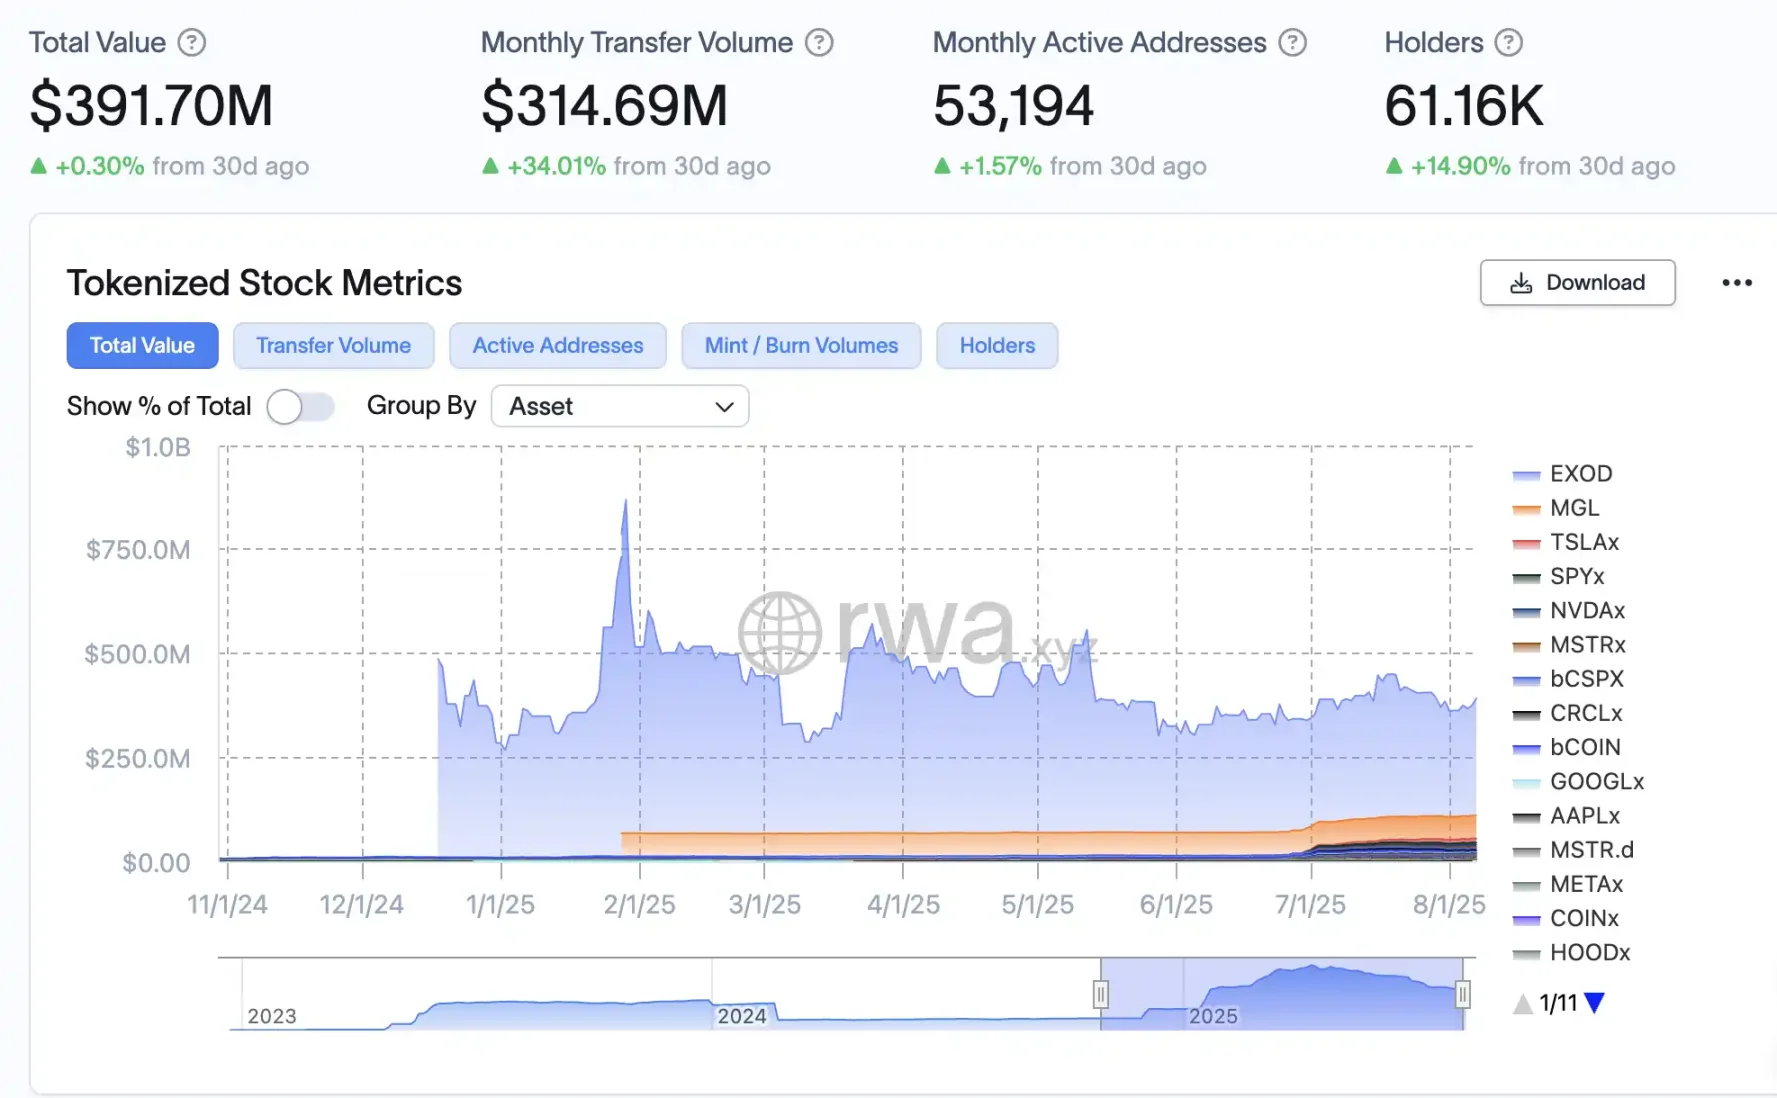The height and width of the screenshot is (1098, 1777).
Task: Open the three-dot more options menu
Action: click(x=1736, y=283)
